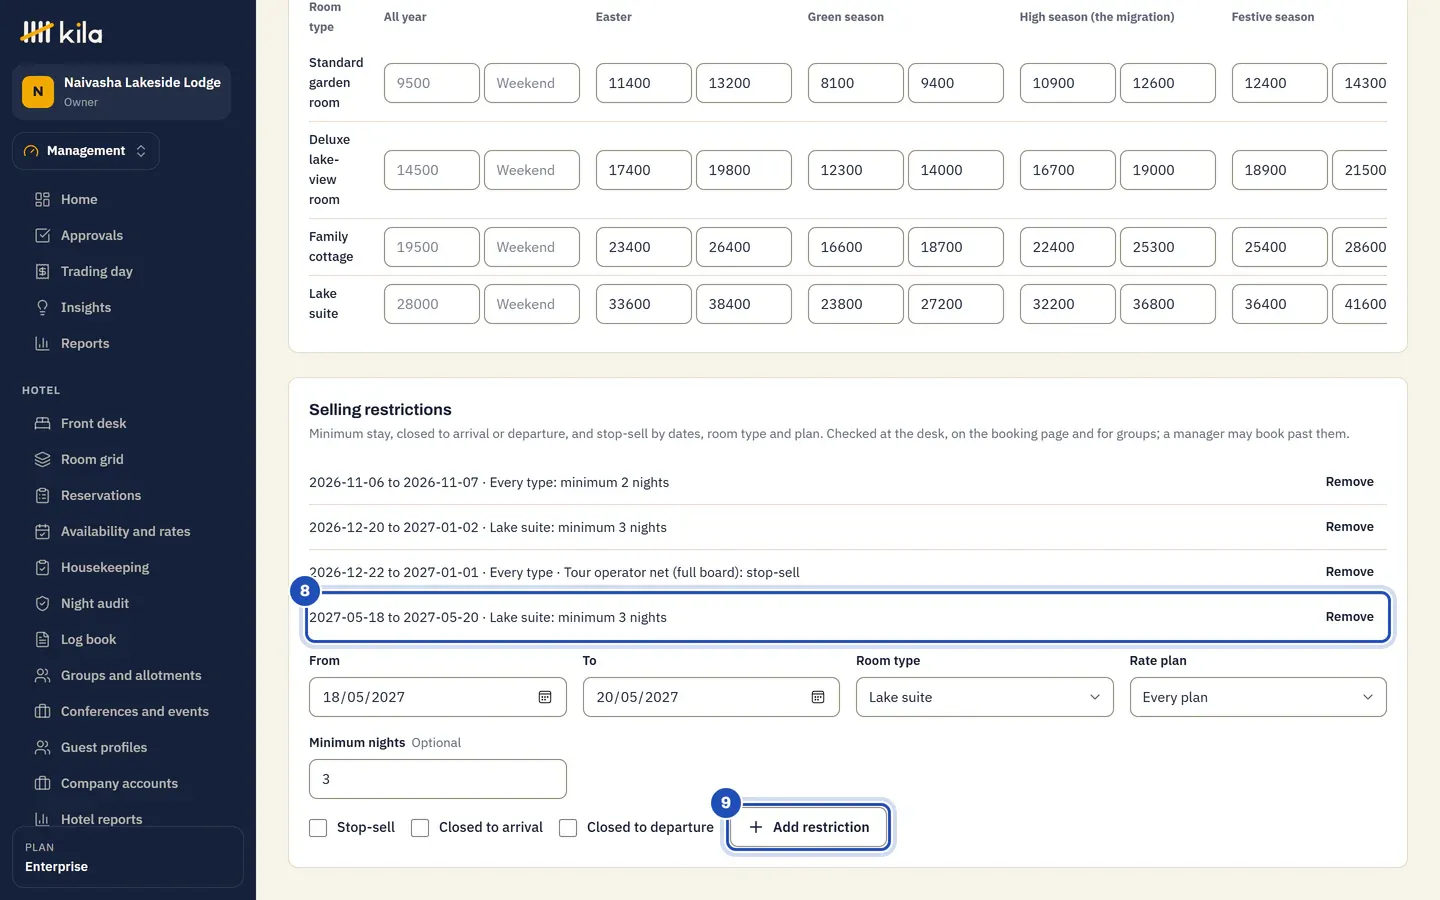Enable the Closed to arrival checkbox
This screenshot has height=900, width=1440.
420,828
